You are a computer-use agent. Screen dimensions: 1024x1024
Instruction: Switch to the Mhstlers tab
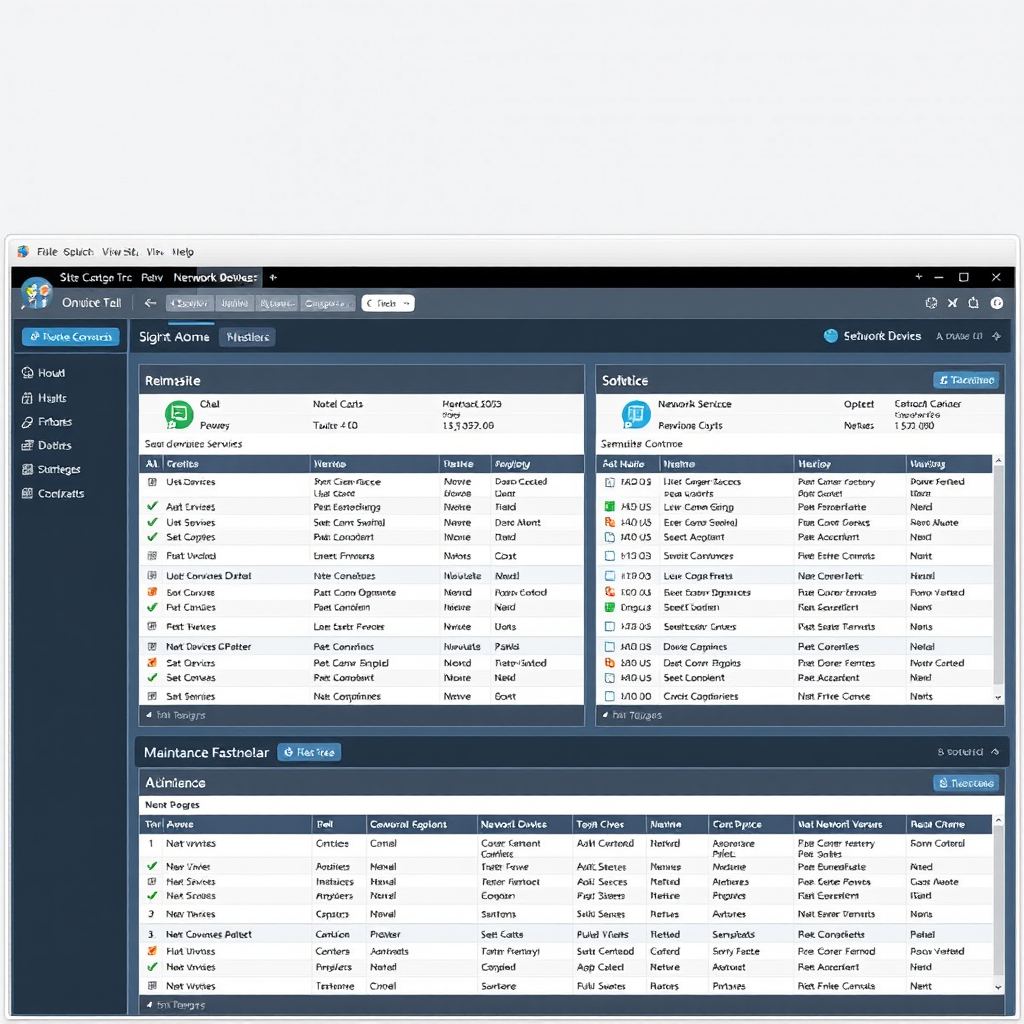tap(248, 337)
